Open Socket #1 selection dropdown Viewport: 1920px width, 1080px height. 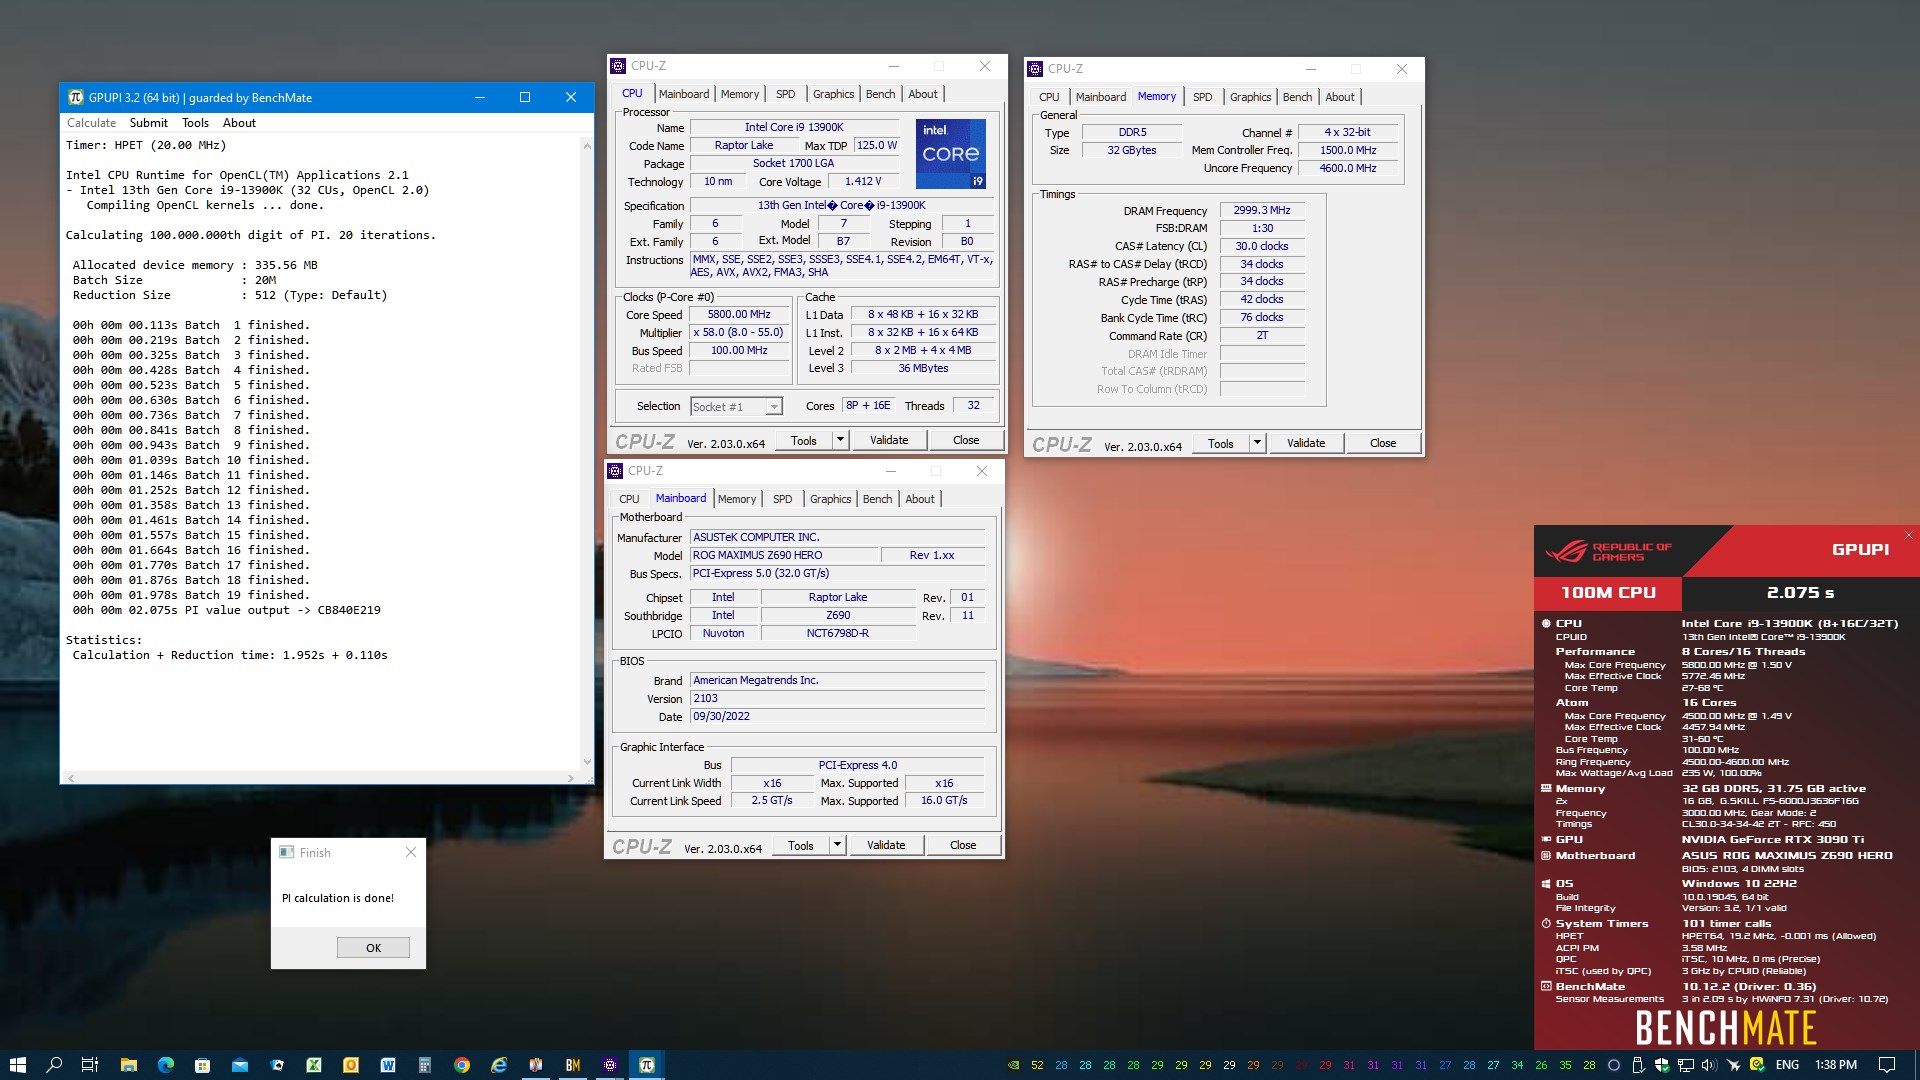736,406
